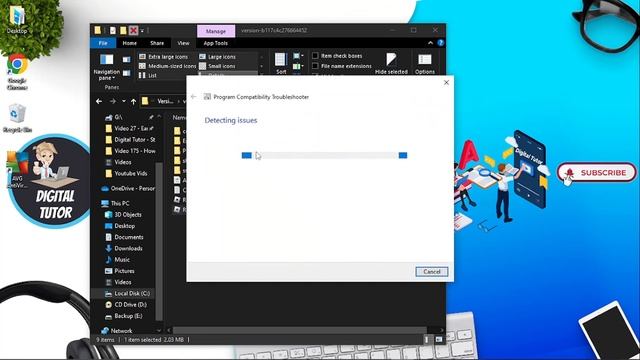Switch to Share ribbon tab
The height and width of the screenshot is (360, 640).
[x=157, y=43]
